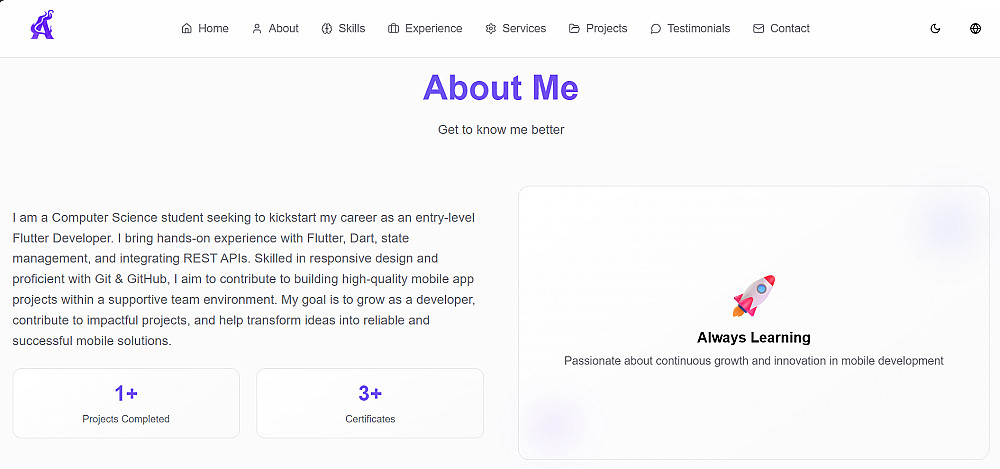The height and width of the screenshot is (469, 1000).
Task: Click the envelope icon beside Contact
Action: coord(758,29)
